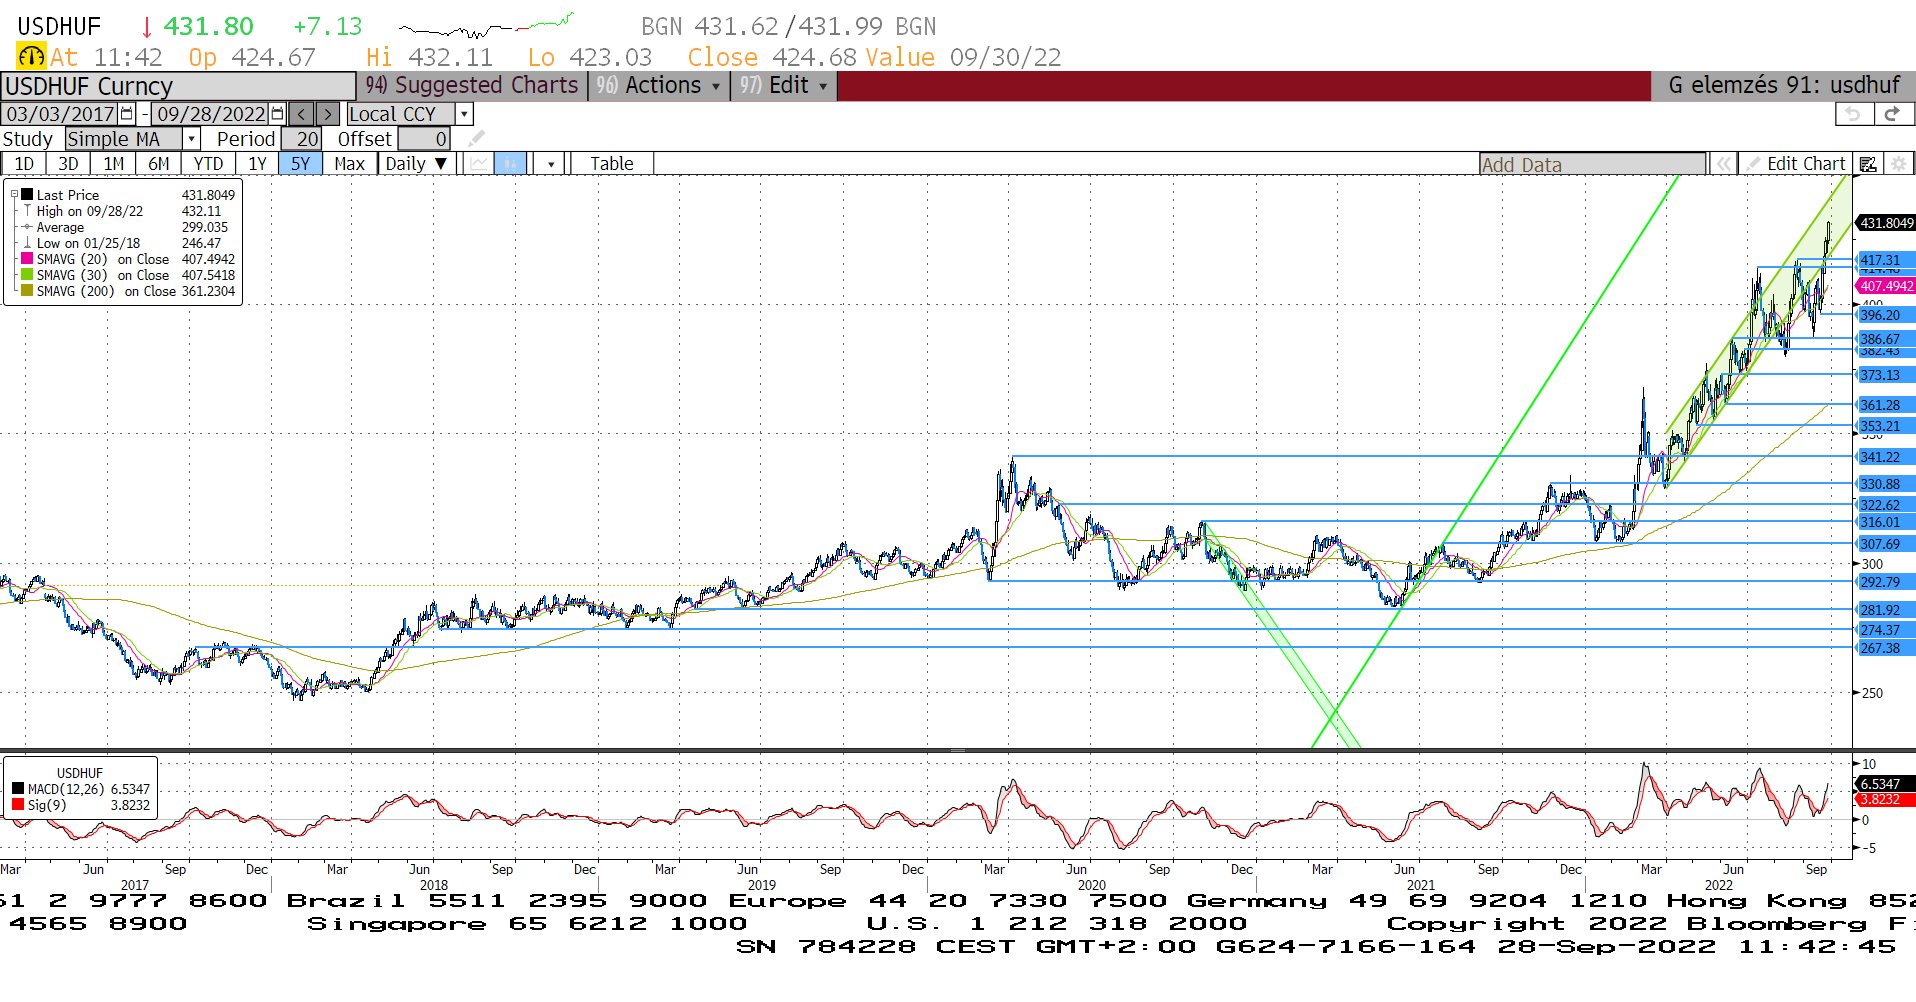This screenshot has width=1916, height=1002.
Task: Click the intraday sparkline mini chart
Action: (x=486, y=25)
